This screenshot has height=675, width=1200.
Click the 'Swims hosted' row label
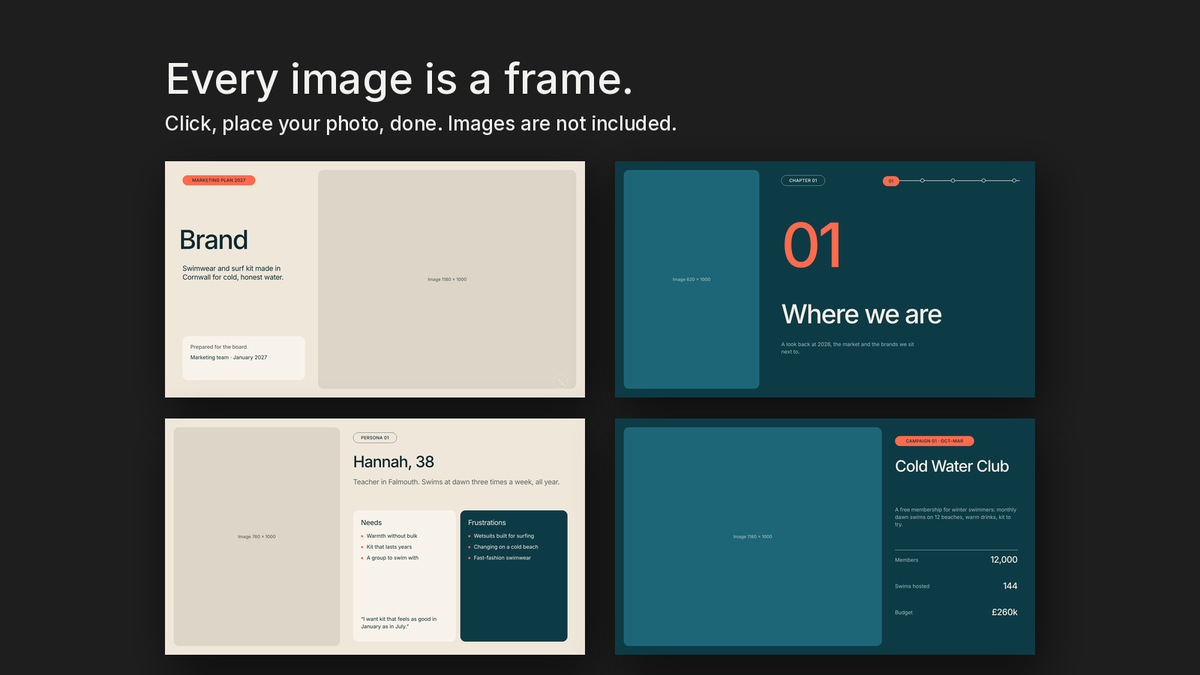[x=912, y=586]
